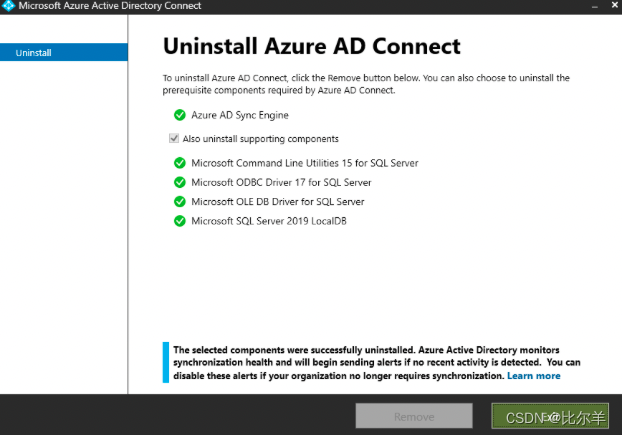Click the Uninstall Azure AD Connect heading
The width and height of the screenshot is (622, 435).
(x=312, y=46)
